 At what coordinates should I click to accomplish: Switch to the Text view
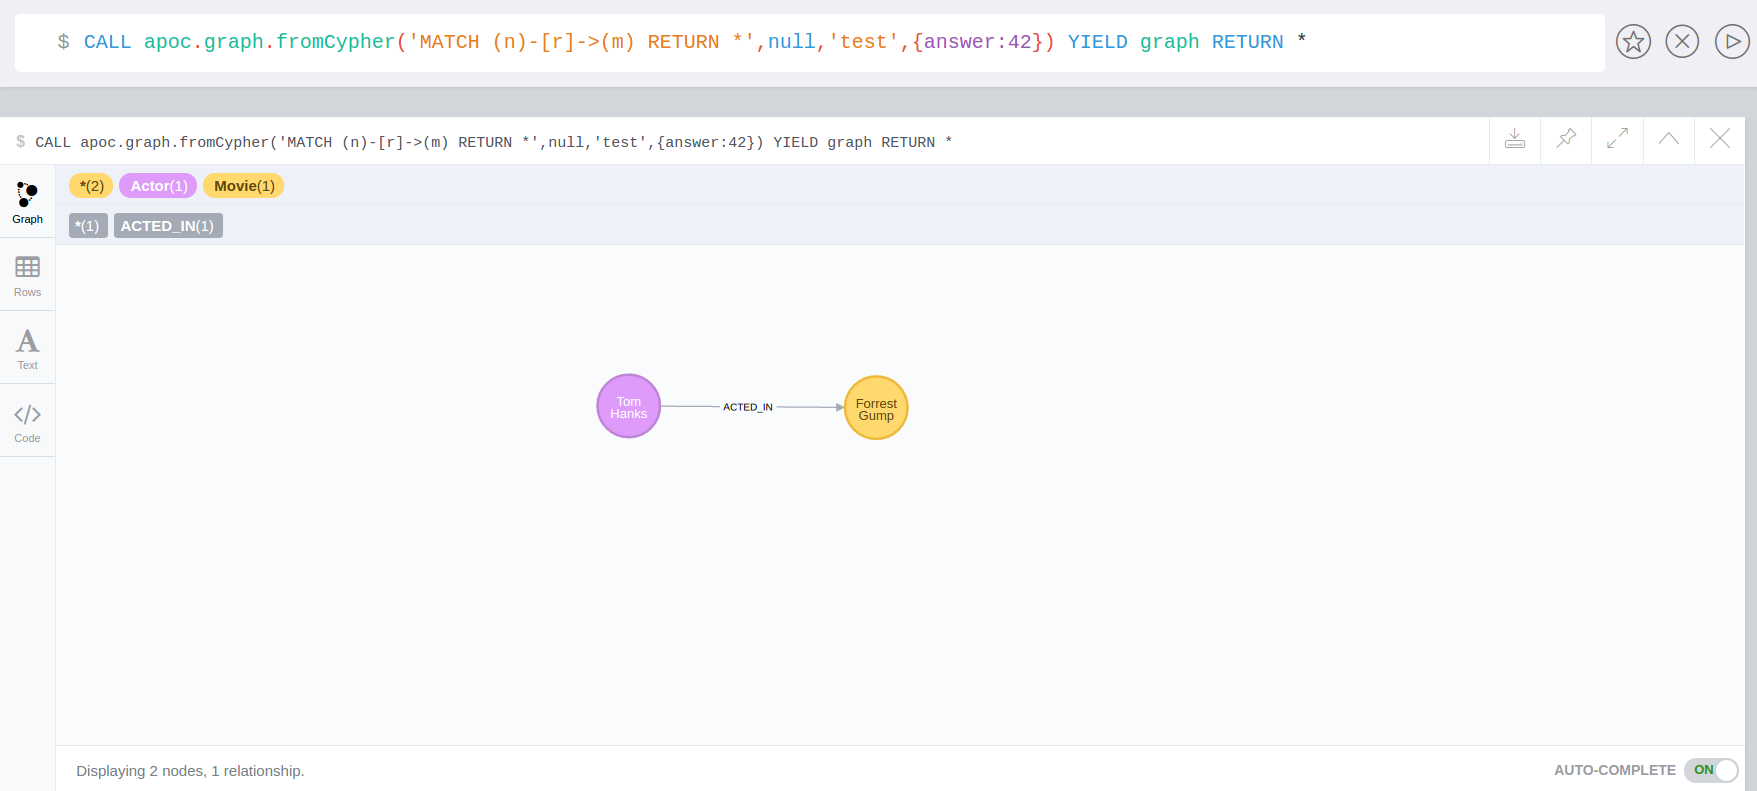(27, 349)
